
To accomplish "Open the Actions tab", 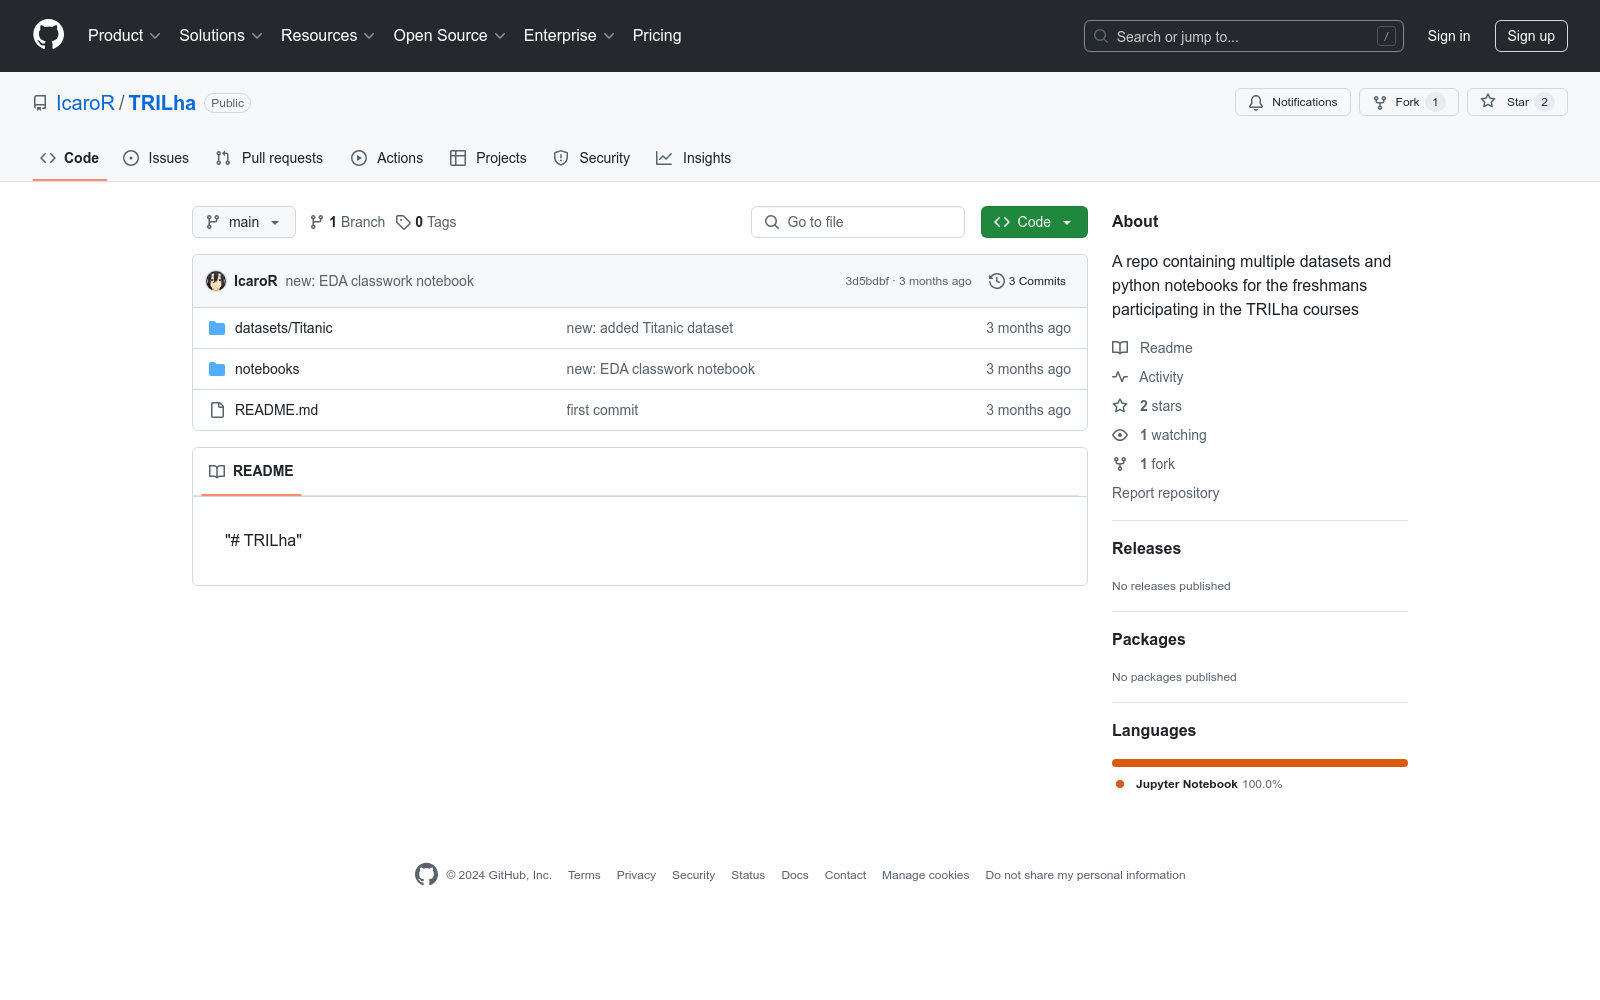I will click(387, 158).
